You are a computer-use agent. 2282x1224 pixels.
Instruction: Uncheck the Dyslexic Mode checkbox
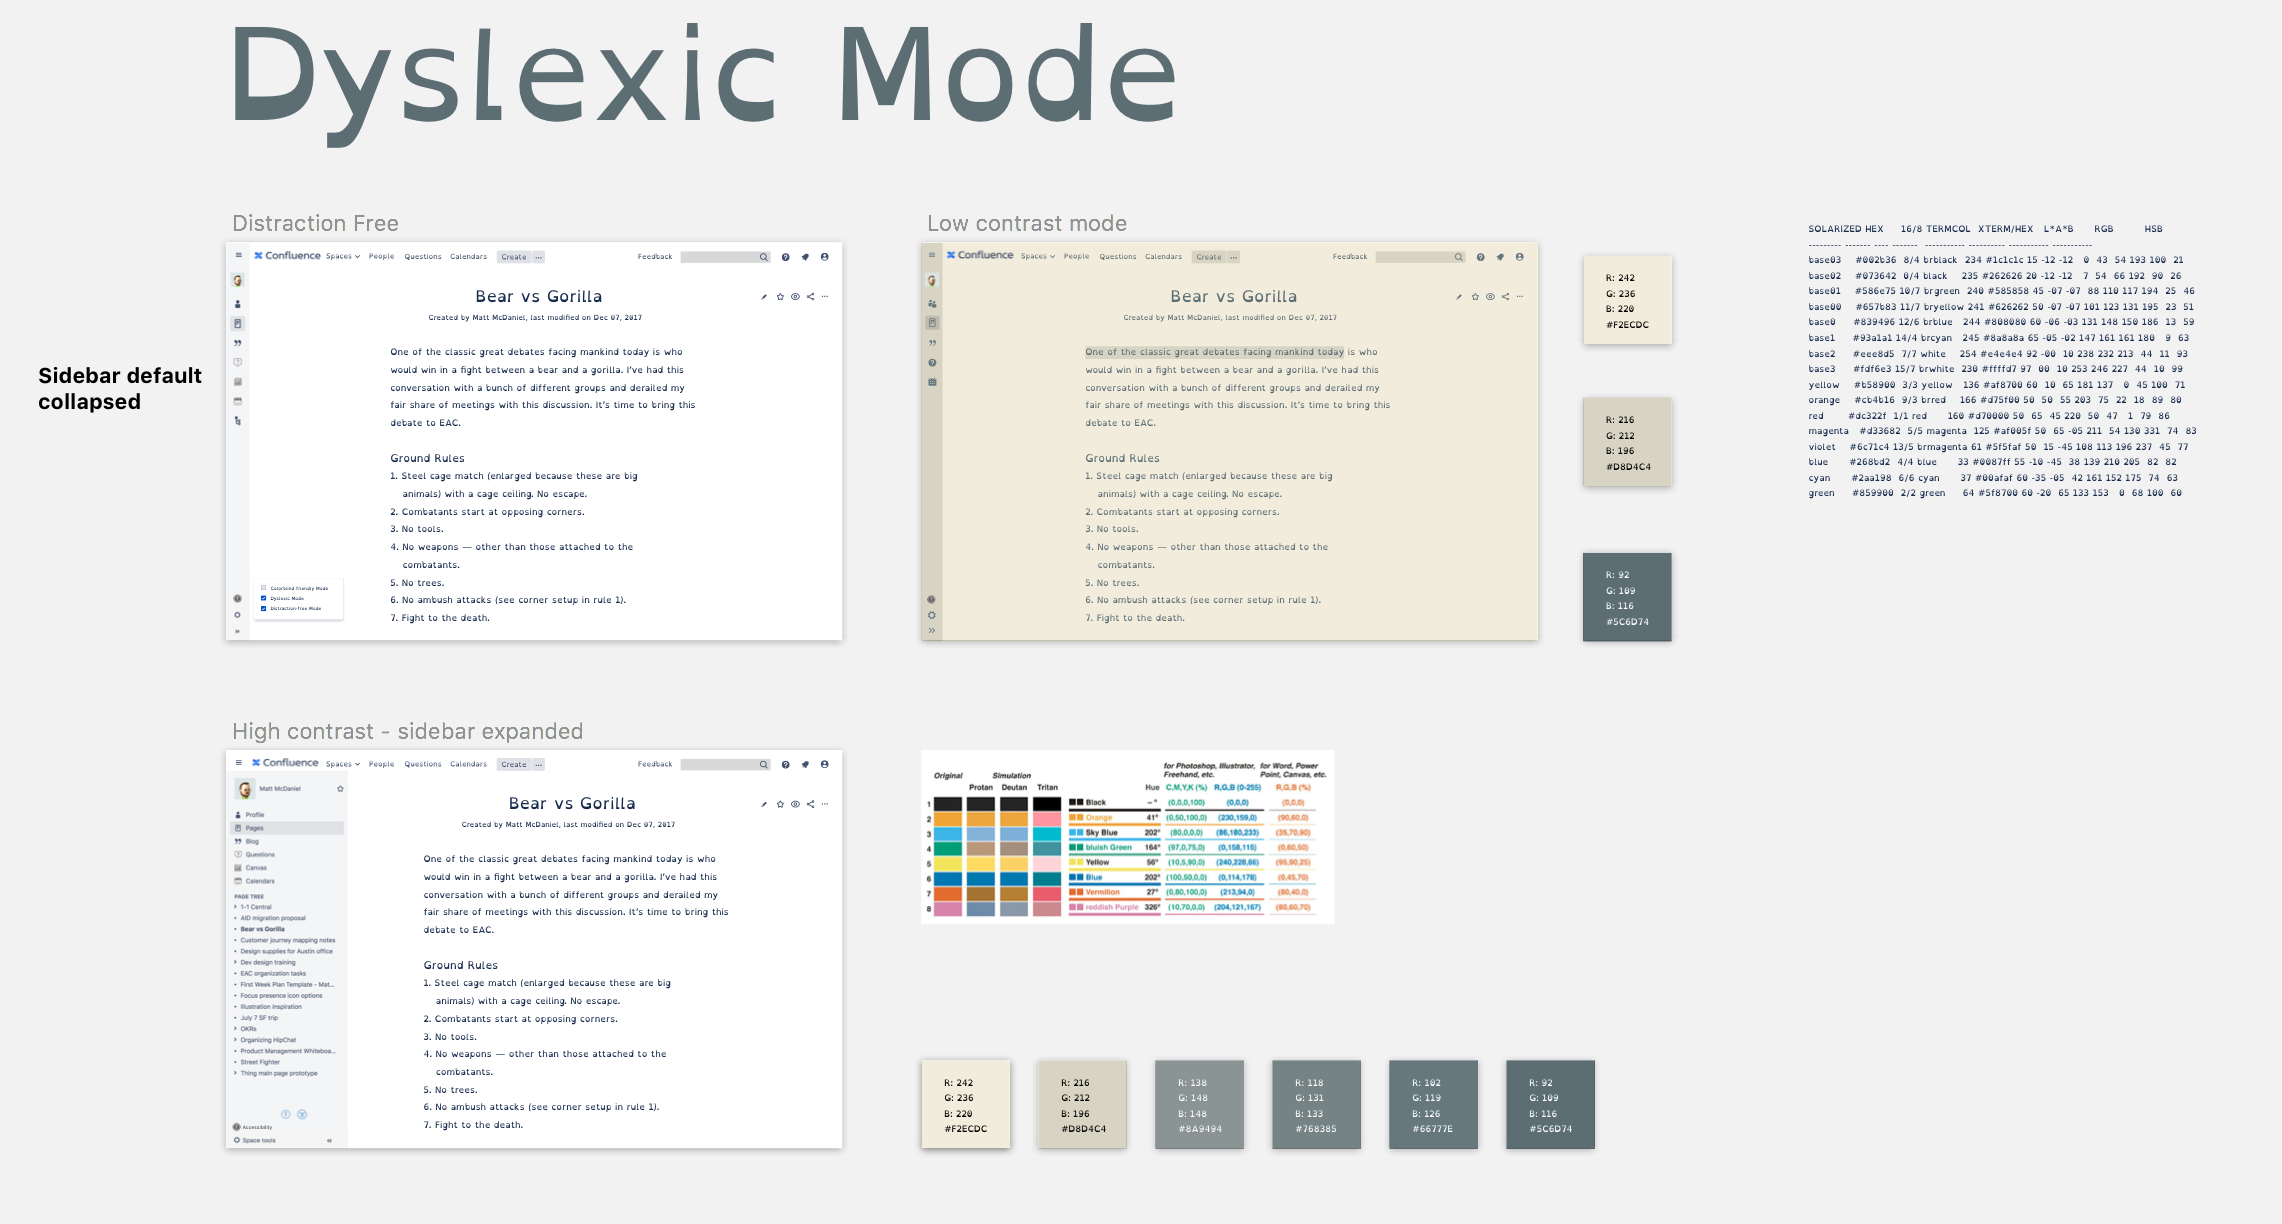pos(264,598)
